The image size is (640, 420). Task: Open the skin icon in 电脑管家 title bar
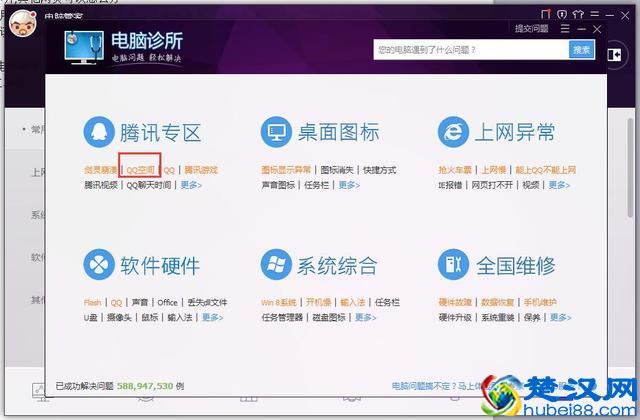point(578,15)
